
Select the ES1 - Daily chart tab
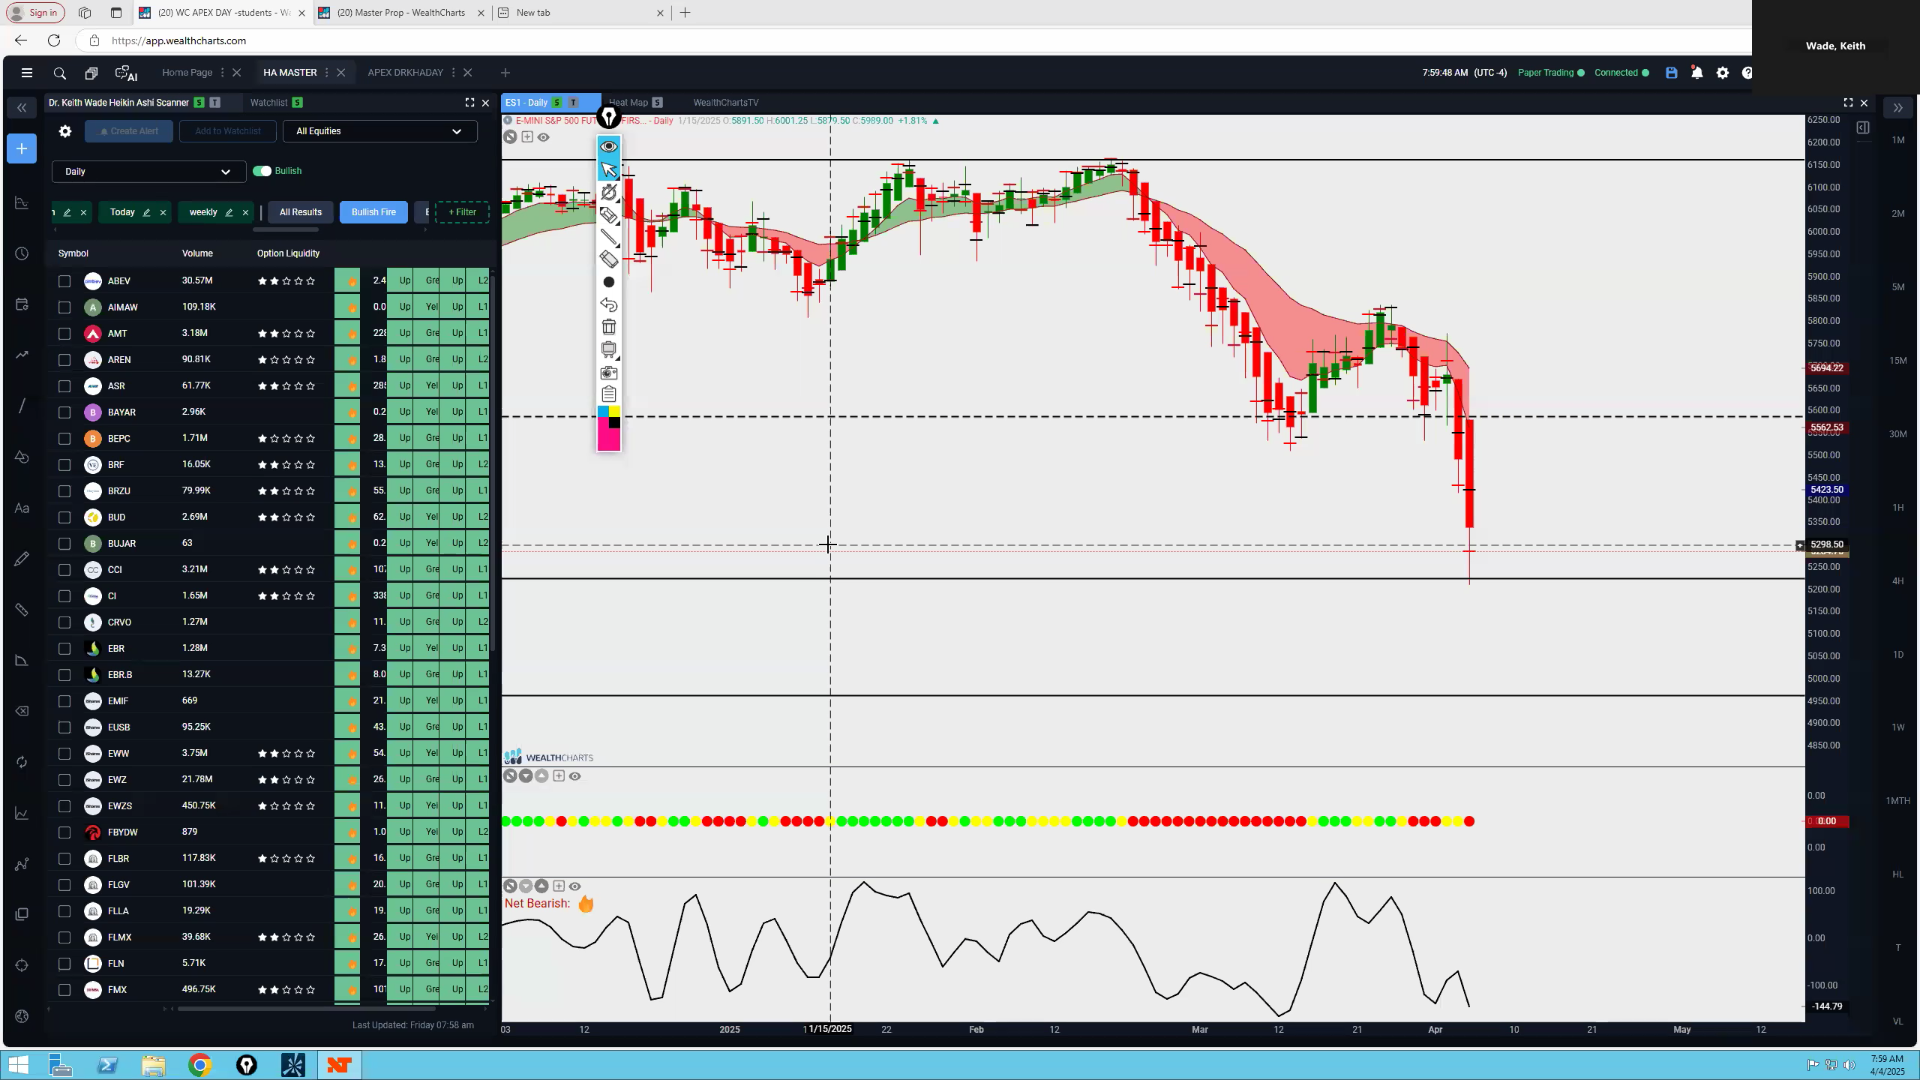click(x=527, y=103)
